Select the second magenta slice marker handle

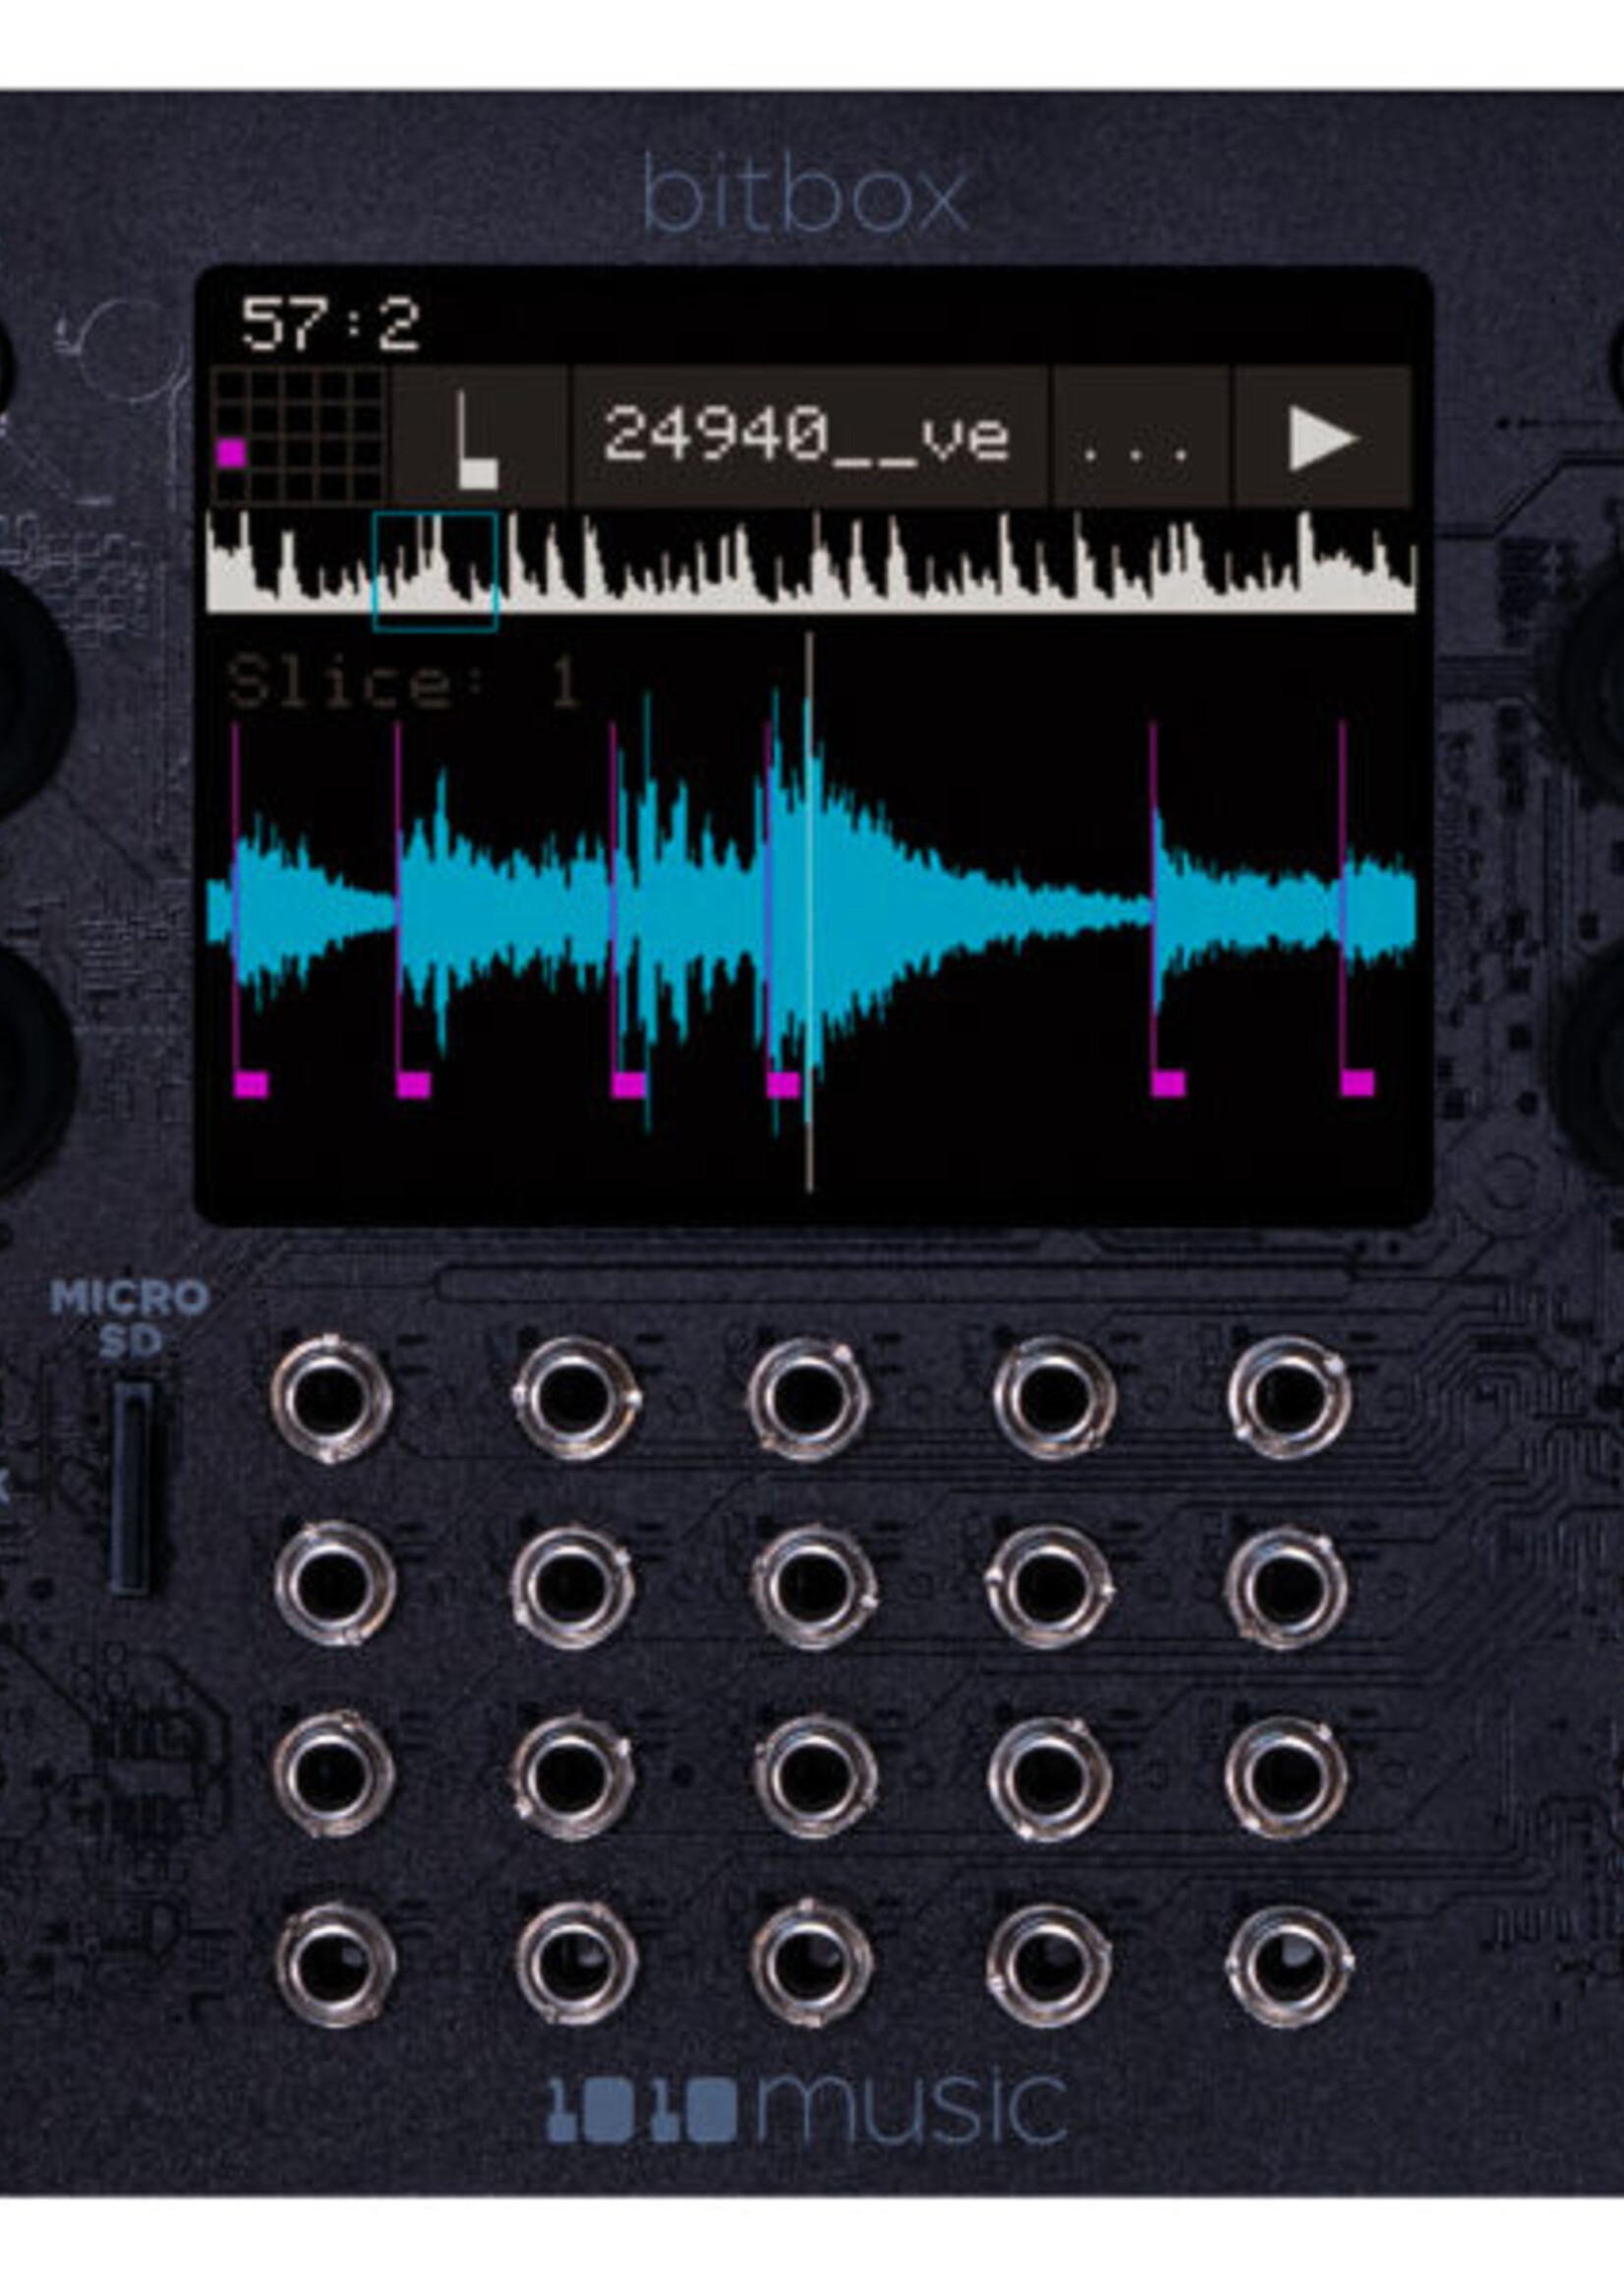click(x=413, y=1084)
